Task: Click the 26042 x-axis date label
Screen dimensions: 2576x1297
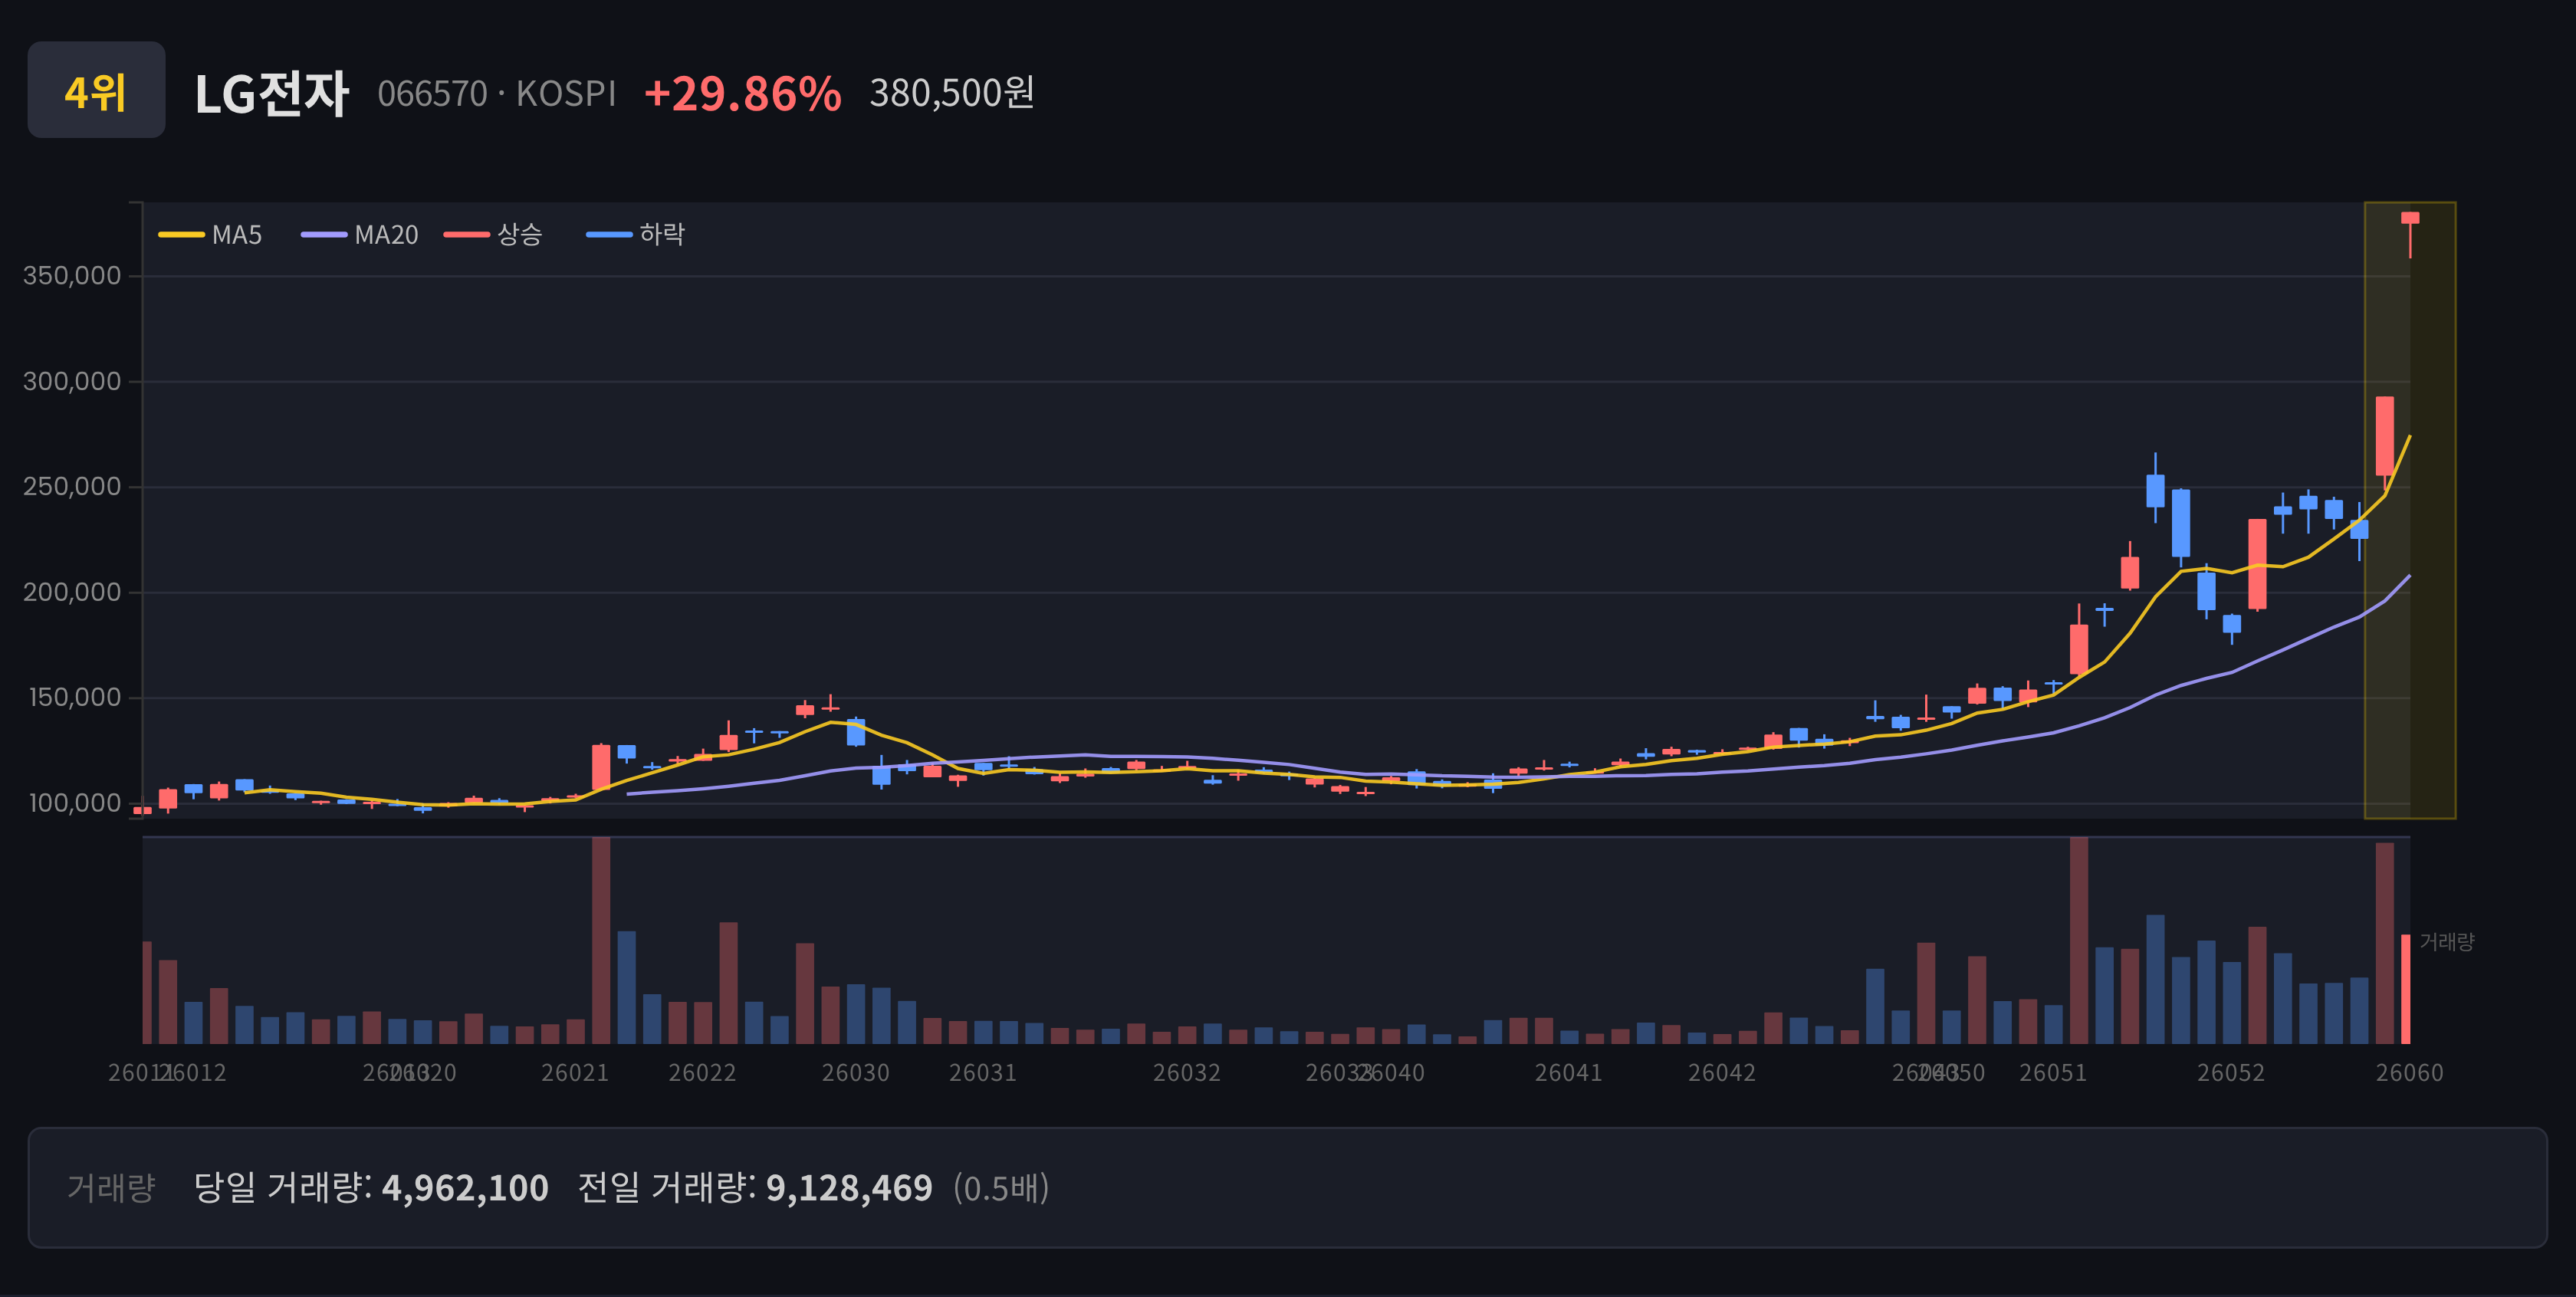Action: [x=1722, y=1073]
